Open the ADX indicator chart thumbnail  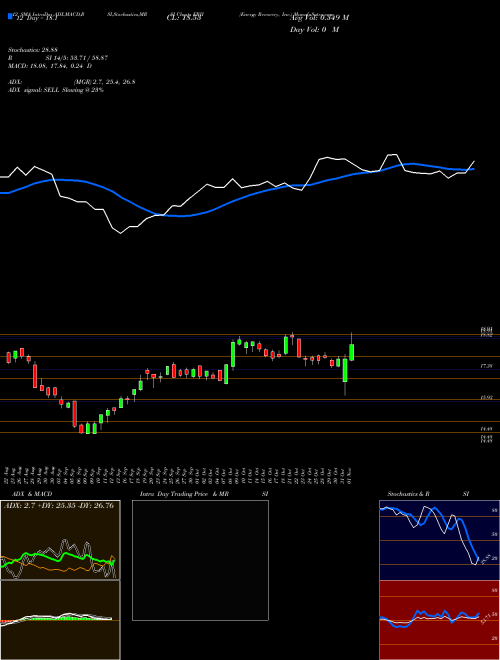point(60,540)
